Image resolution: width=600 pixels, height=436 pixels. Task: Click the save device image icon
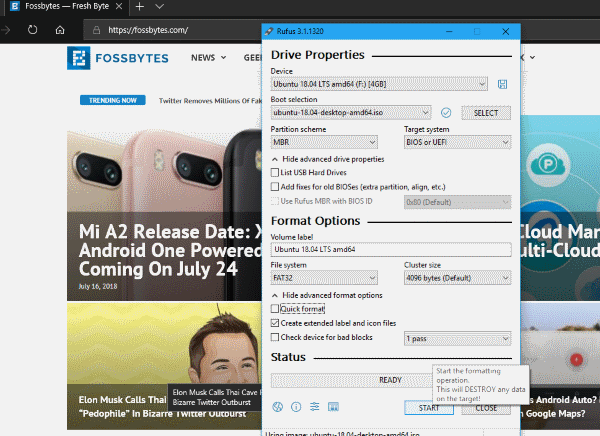pyautogui.click(x=502, y=83)
